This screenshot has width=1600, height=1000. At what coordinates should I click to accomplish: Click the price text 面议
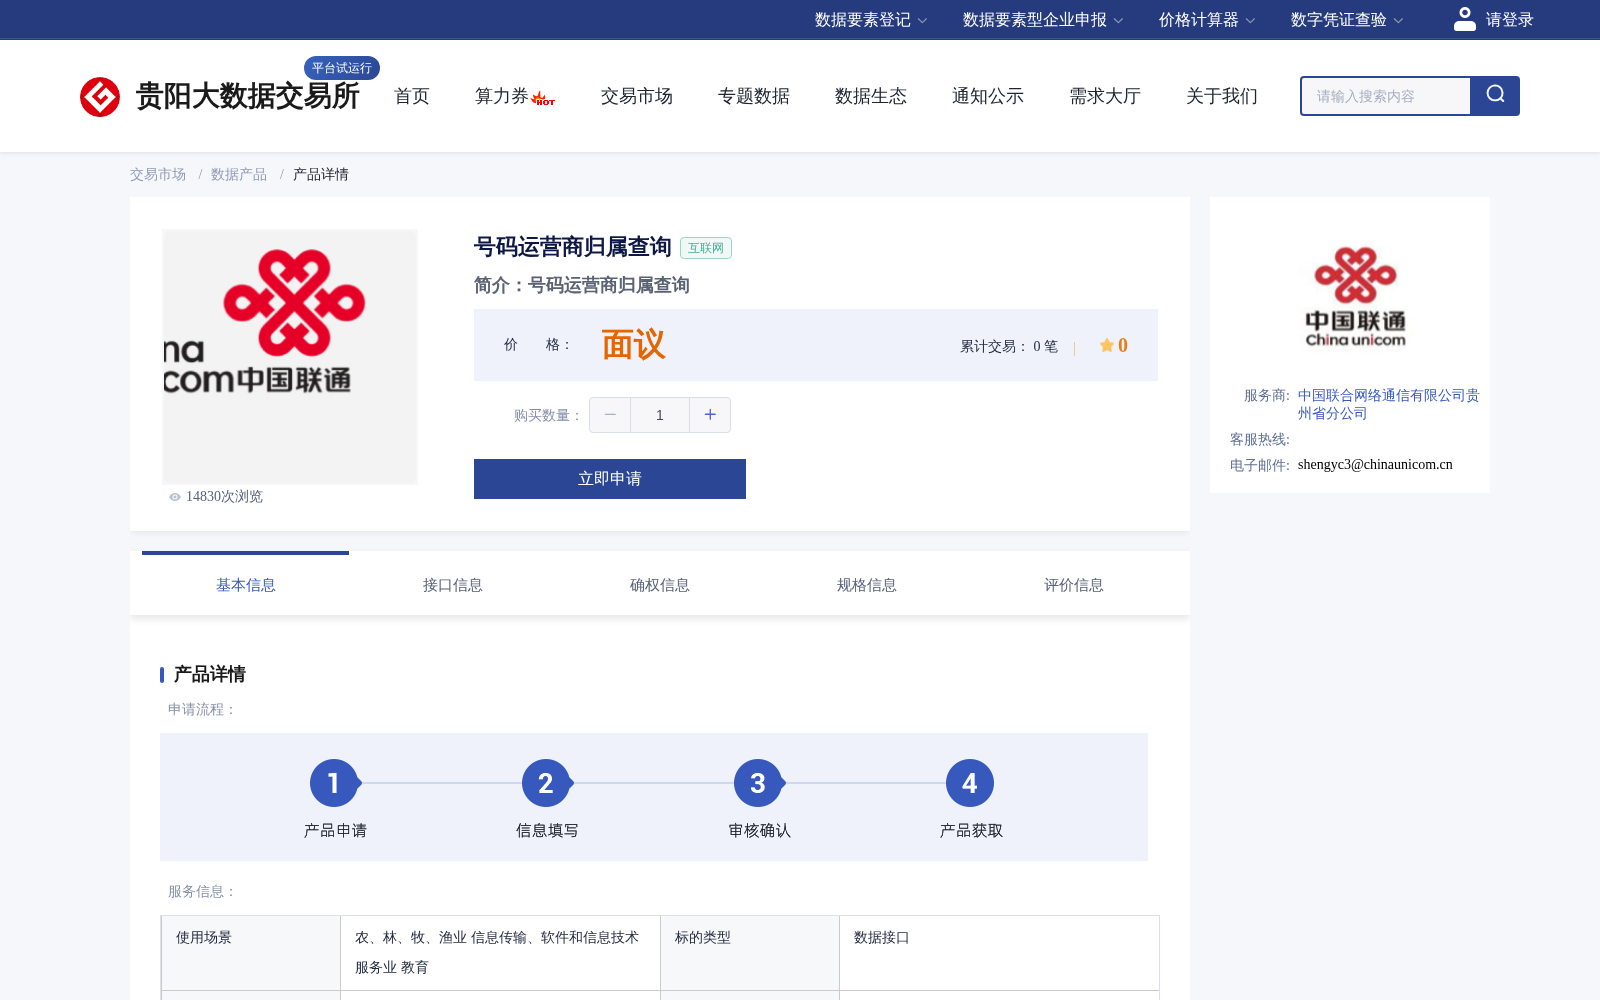(633, 345)
